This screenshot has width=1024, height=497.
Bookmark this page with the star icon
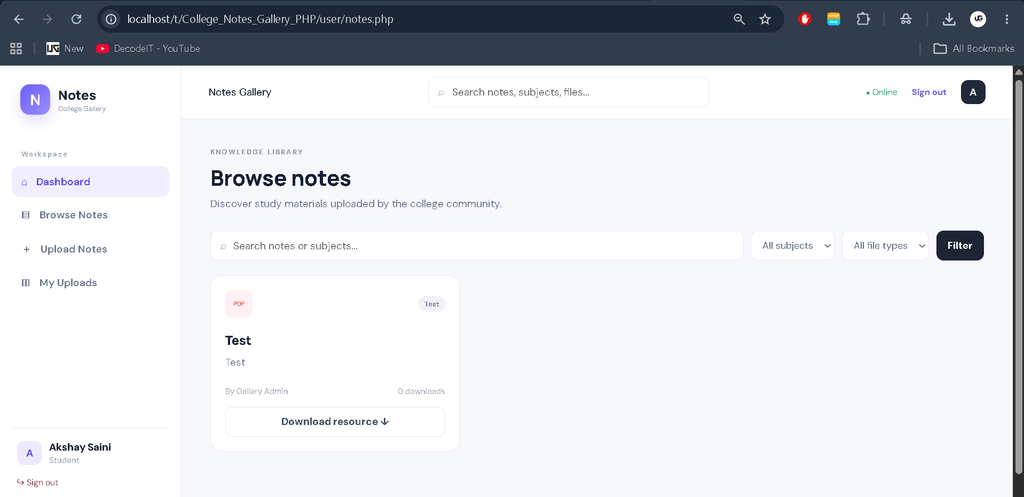tap(765, 19)
